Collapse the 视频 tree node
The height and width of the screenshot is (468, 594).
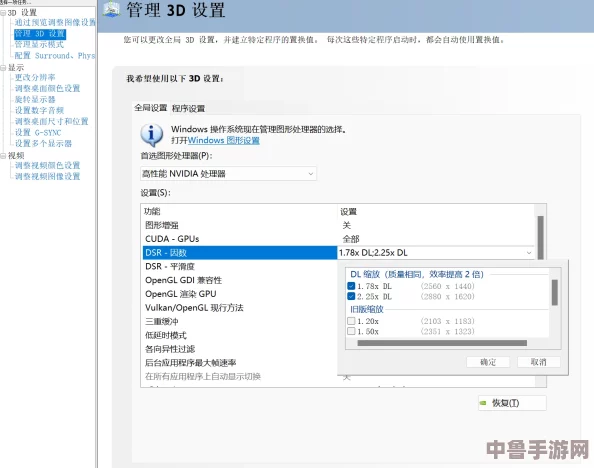tap(3, 156)
